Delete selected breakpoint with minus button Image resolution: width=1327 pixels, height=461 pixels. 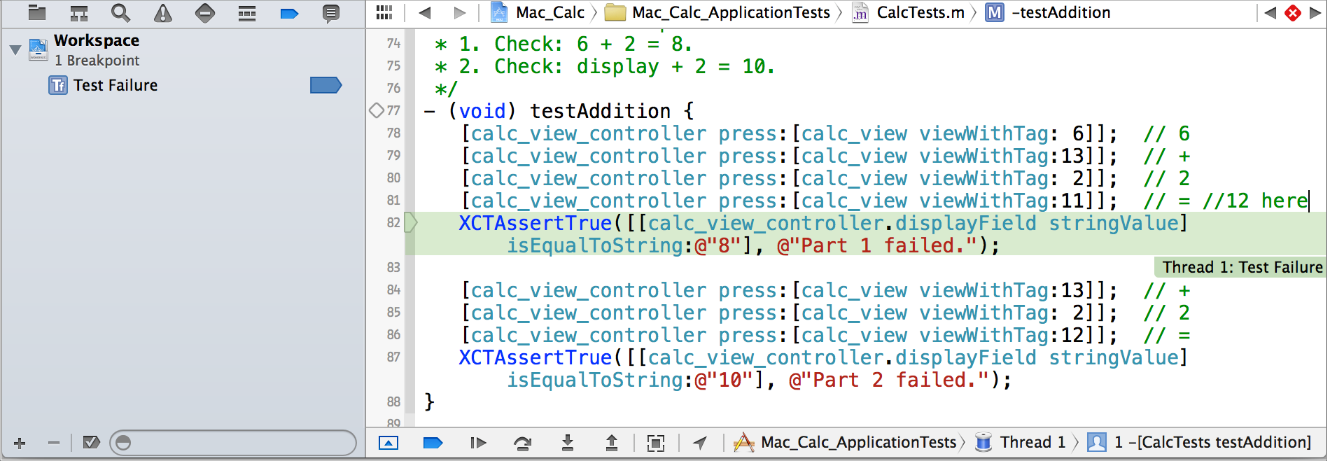[x=54, y=442]
